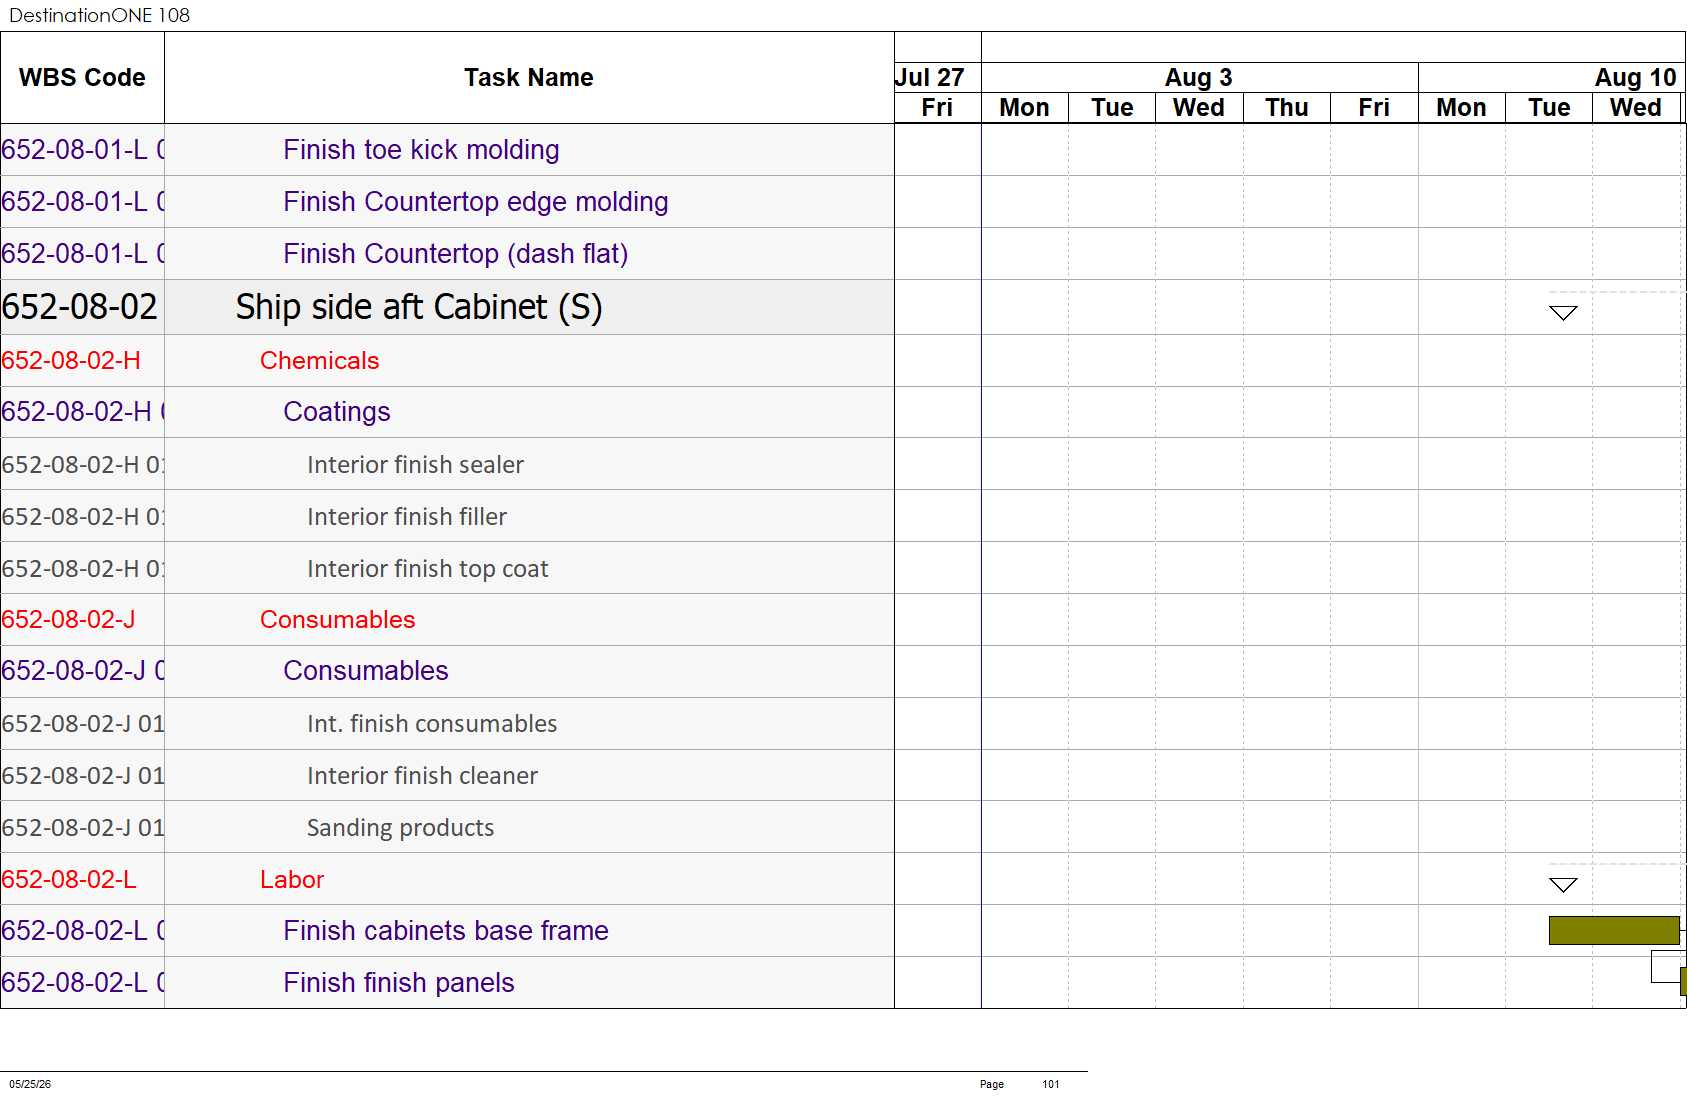The width and height of the screenshot is (1687, 1097).
Task: Click the Page 101 footer label
Action: coord(1020,1084)
